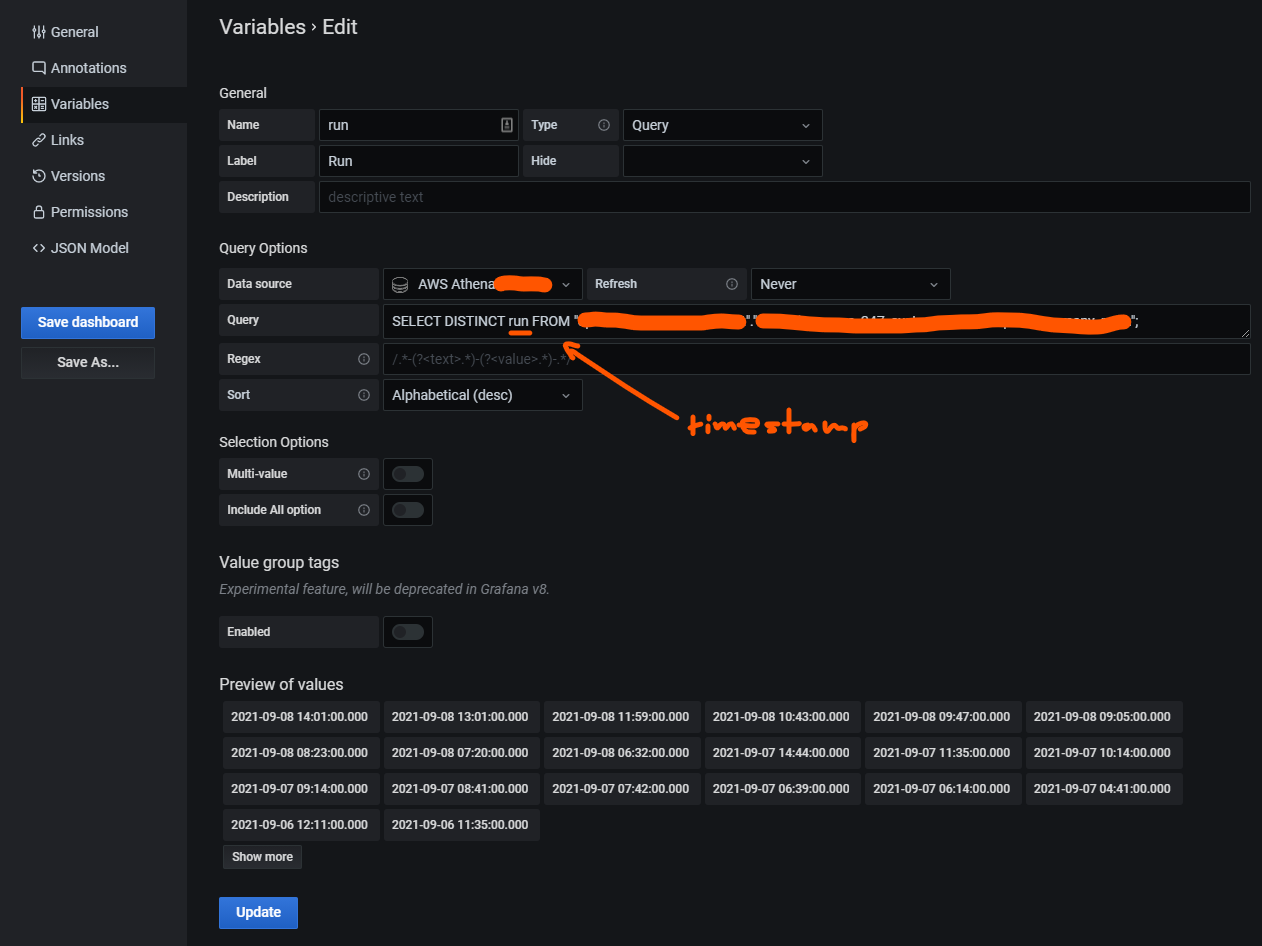
Task: Enable the Multi-value option
Action: [x=407, y=474]
